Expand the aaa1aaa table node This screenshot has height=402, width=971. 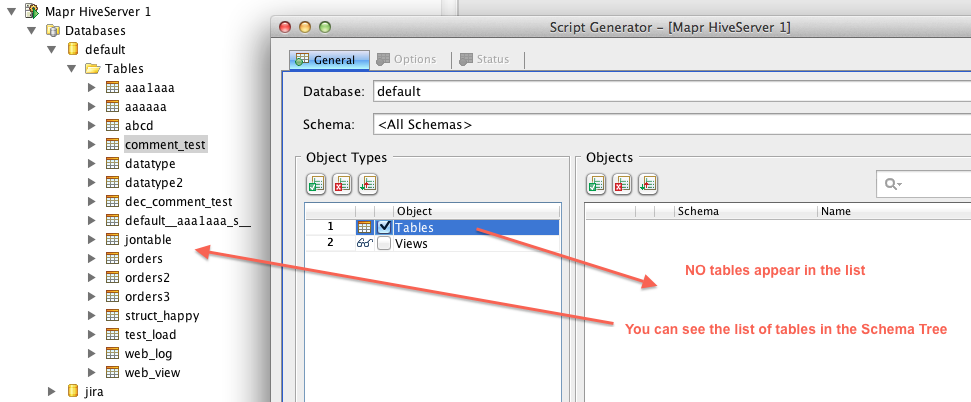pos(92,87)
